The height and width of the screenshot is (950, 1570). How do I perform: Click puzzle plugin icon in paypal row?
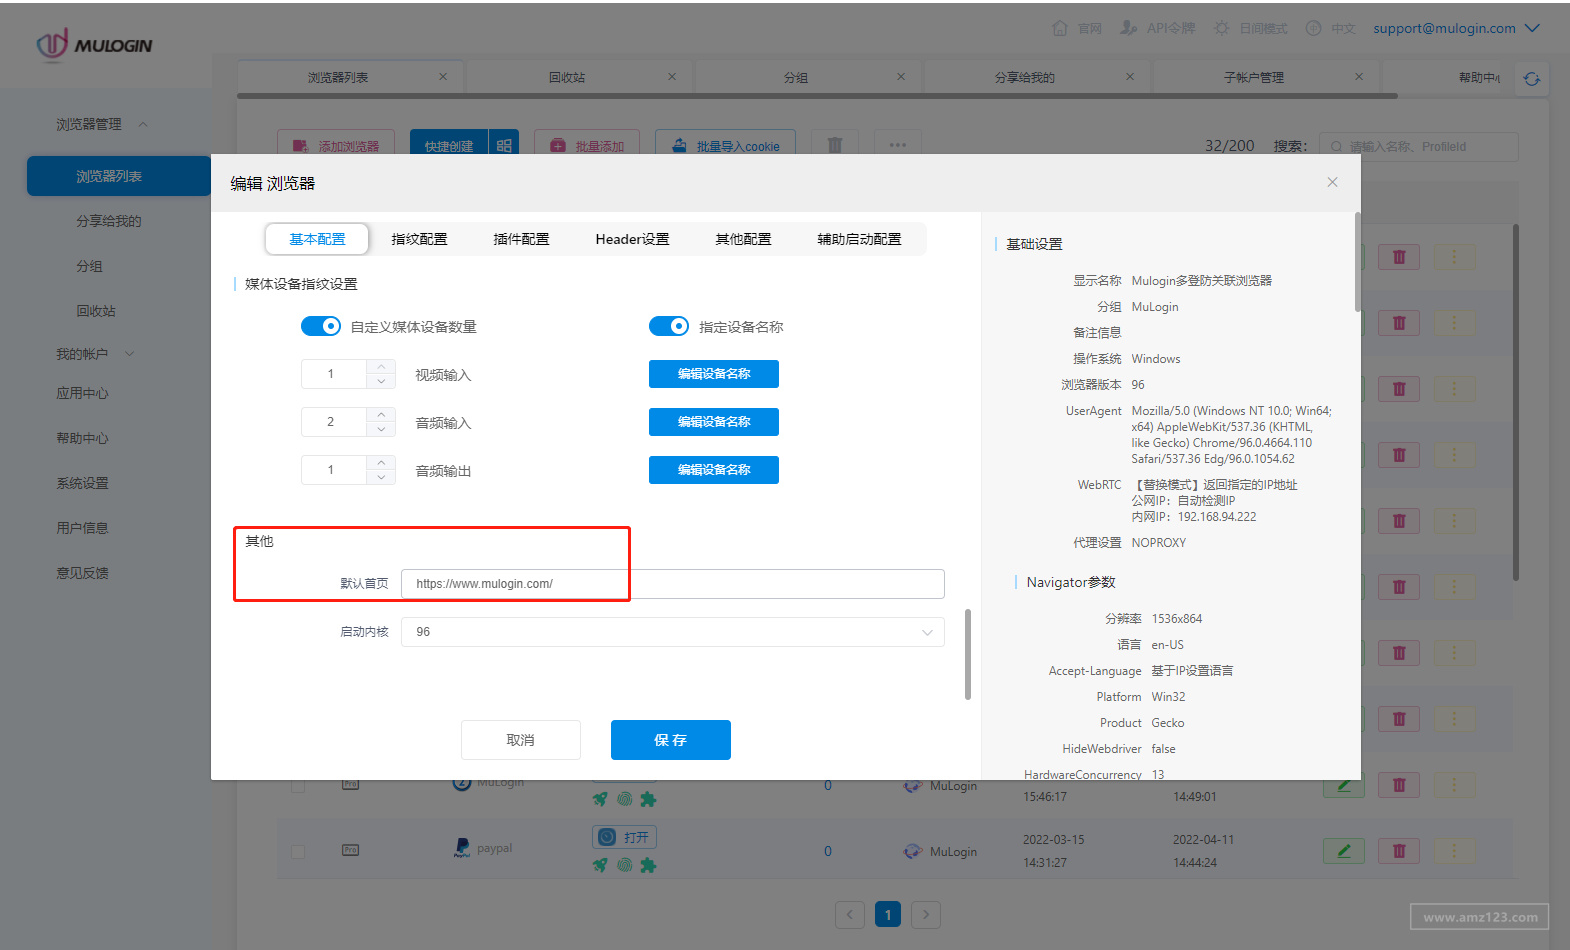click(x=648, y=865)
